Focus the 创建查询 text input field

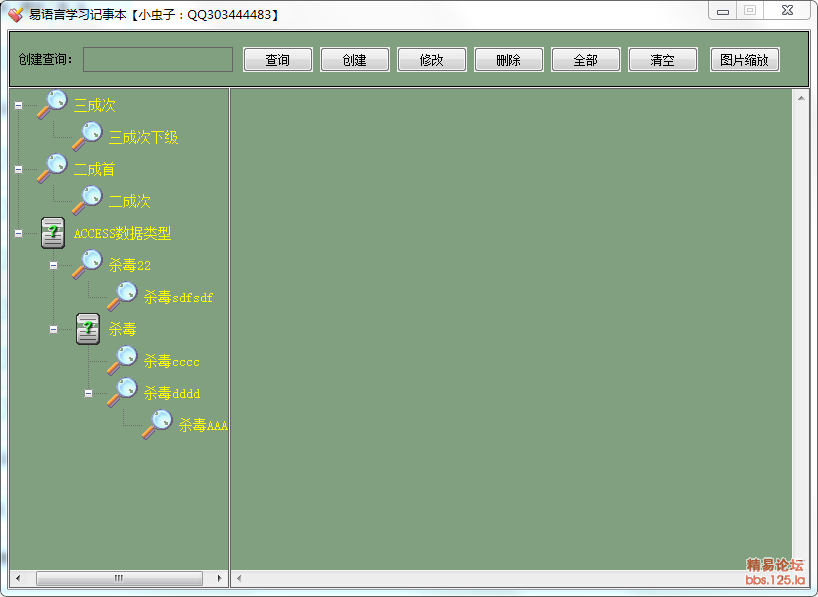point(158,60)
